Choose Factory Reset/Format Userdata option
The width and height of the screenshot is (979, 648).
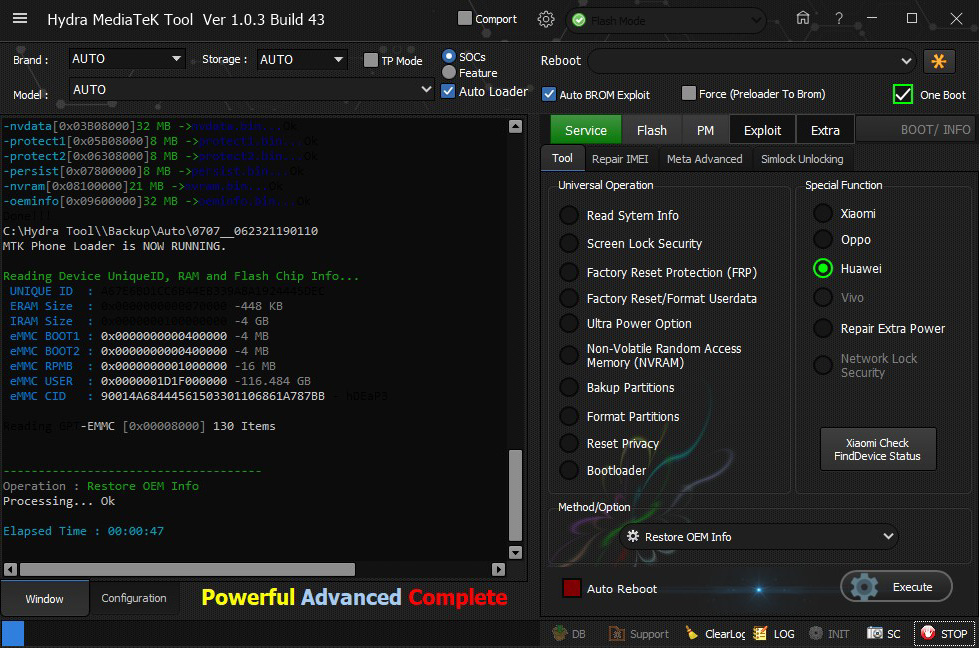569,298
